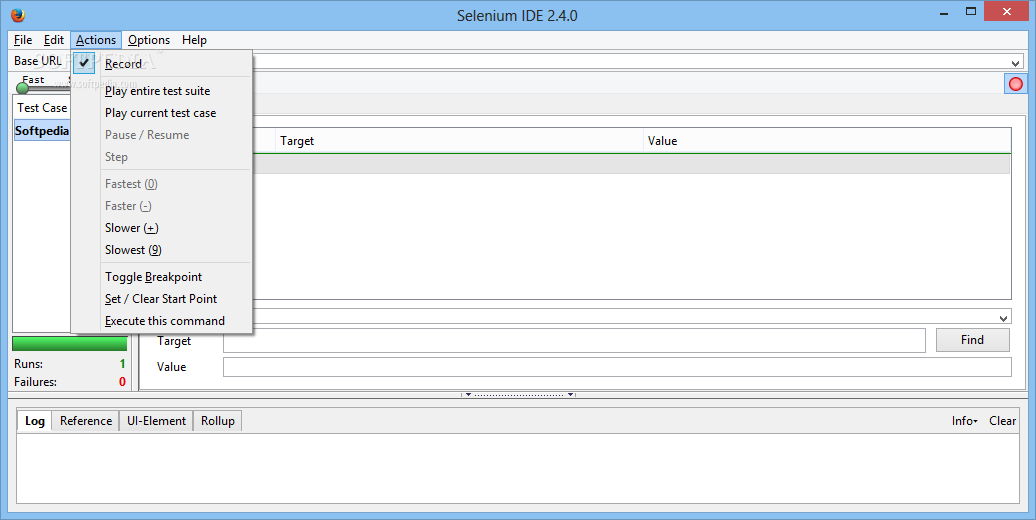Image resolution: width=1036 pixels, height=520 pixels.
Task: Select Slowest (9) speed option
Action: (133, 250)
